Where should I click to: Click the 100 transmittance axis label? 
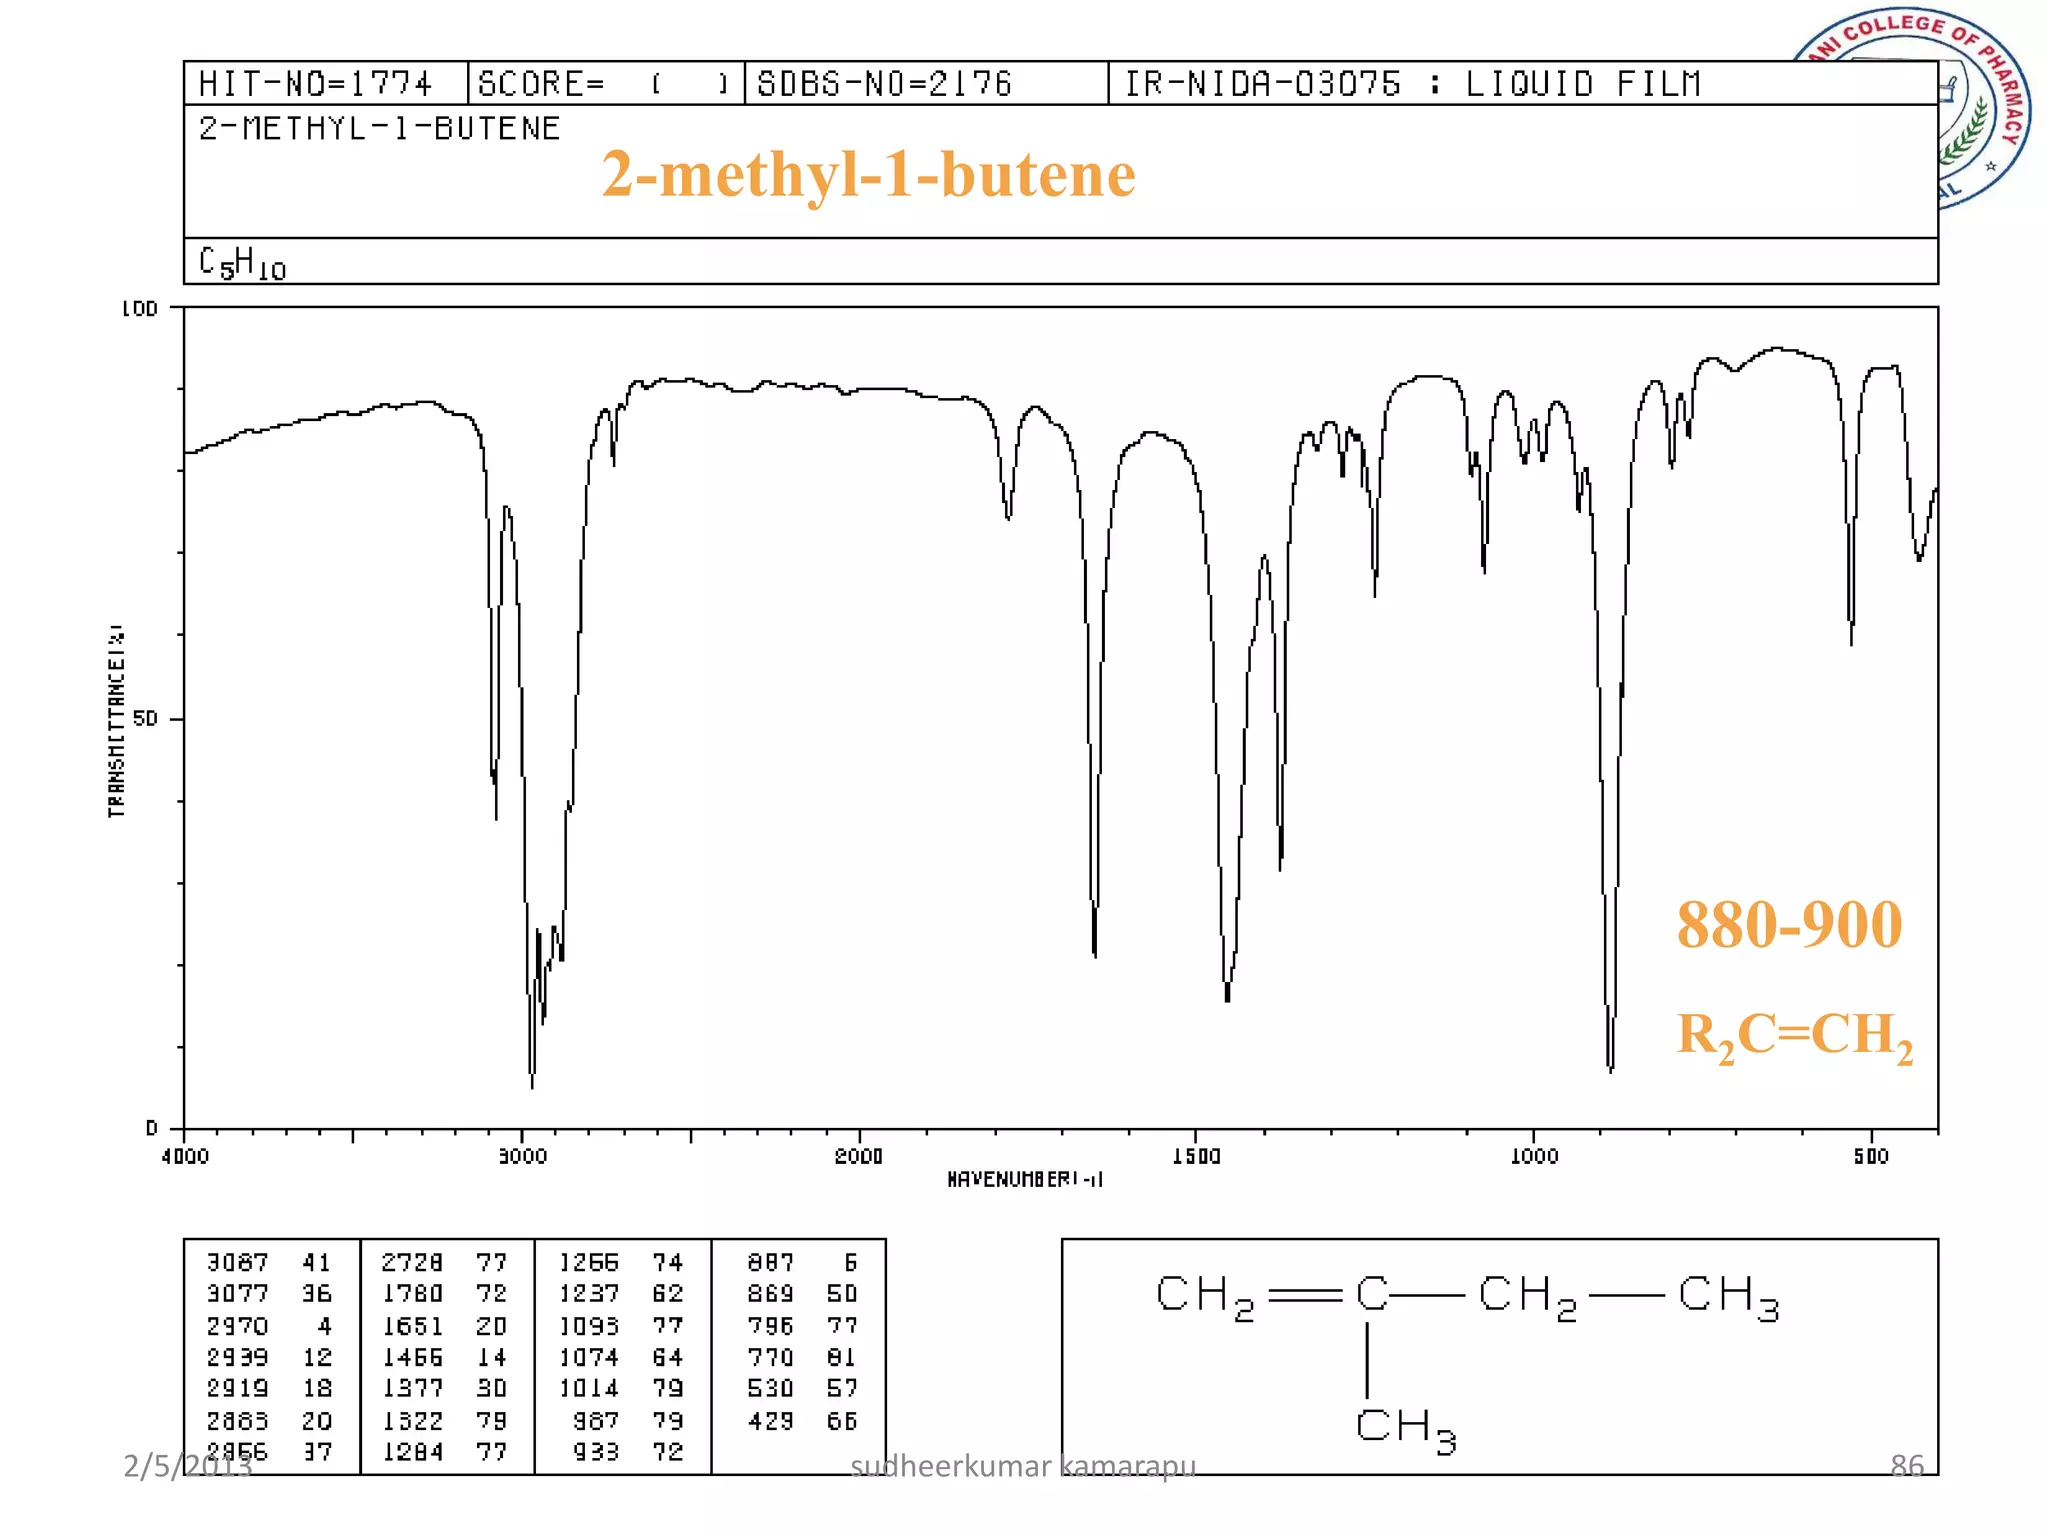[x=140, y=309]
